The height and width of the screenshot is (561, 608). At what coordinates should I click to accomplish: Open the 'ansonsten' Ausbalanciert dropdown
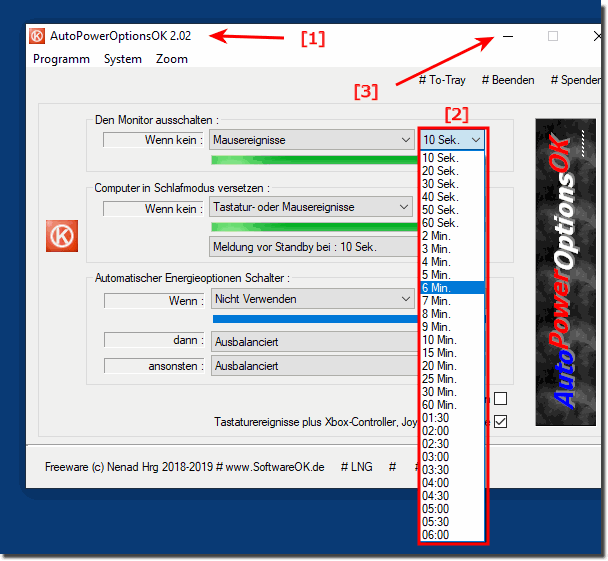pos(314,366)
